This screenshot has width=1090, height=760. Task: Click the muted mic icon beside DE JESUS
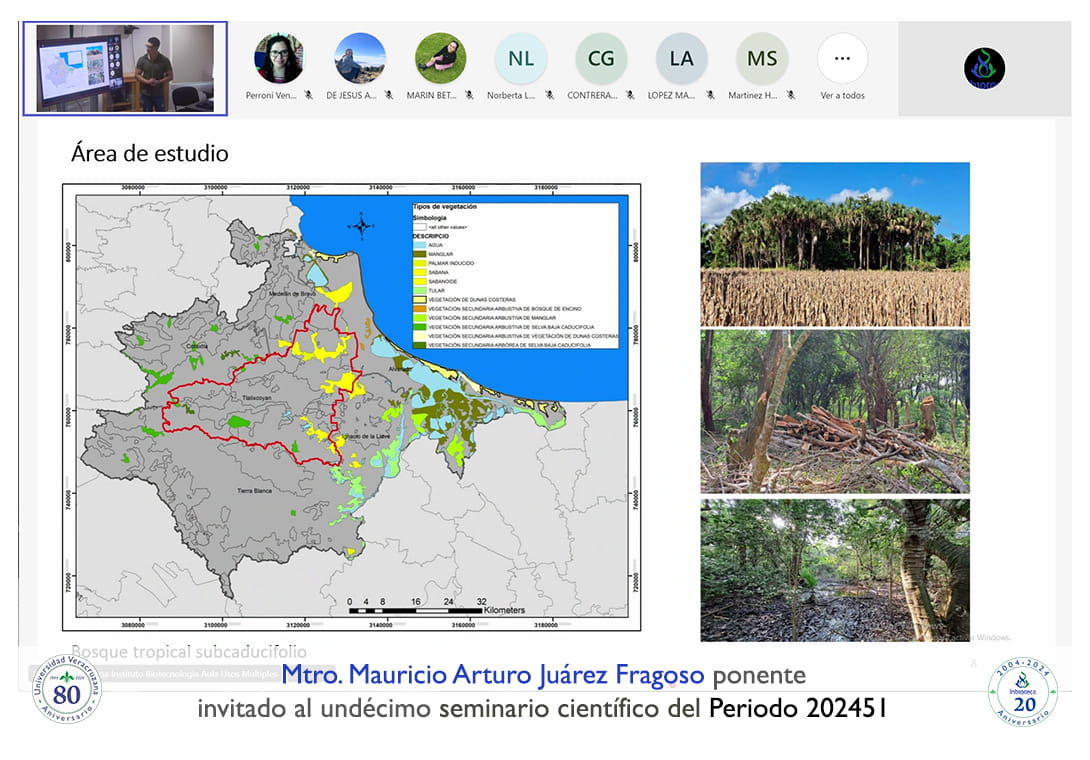(388, 96)
